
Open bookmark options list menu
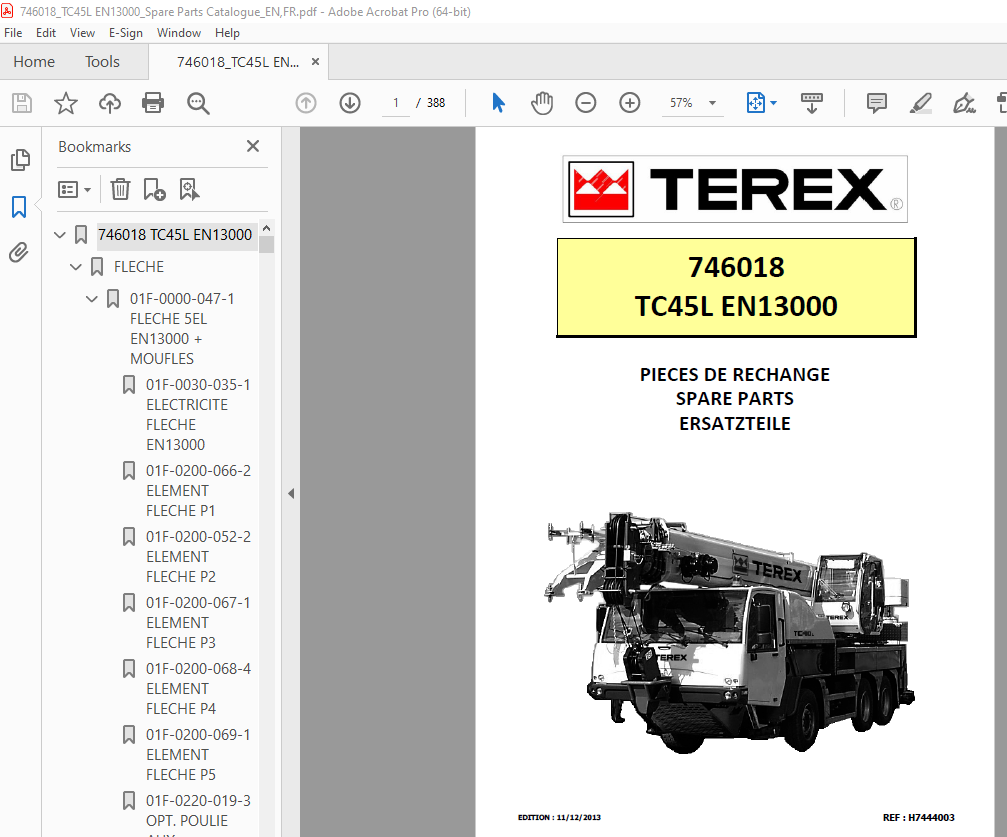[x=74, y=189]
